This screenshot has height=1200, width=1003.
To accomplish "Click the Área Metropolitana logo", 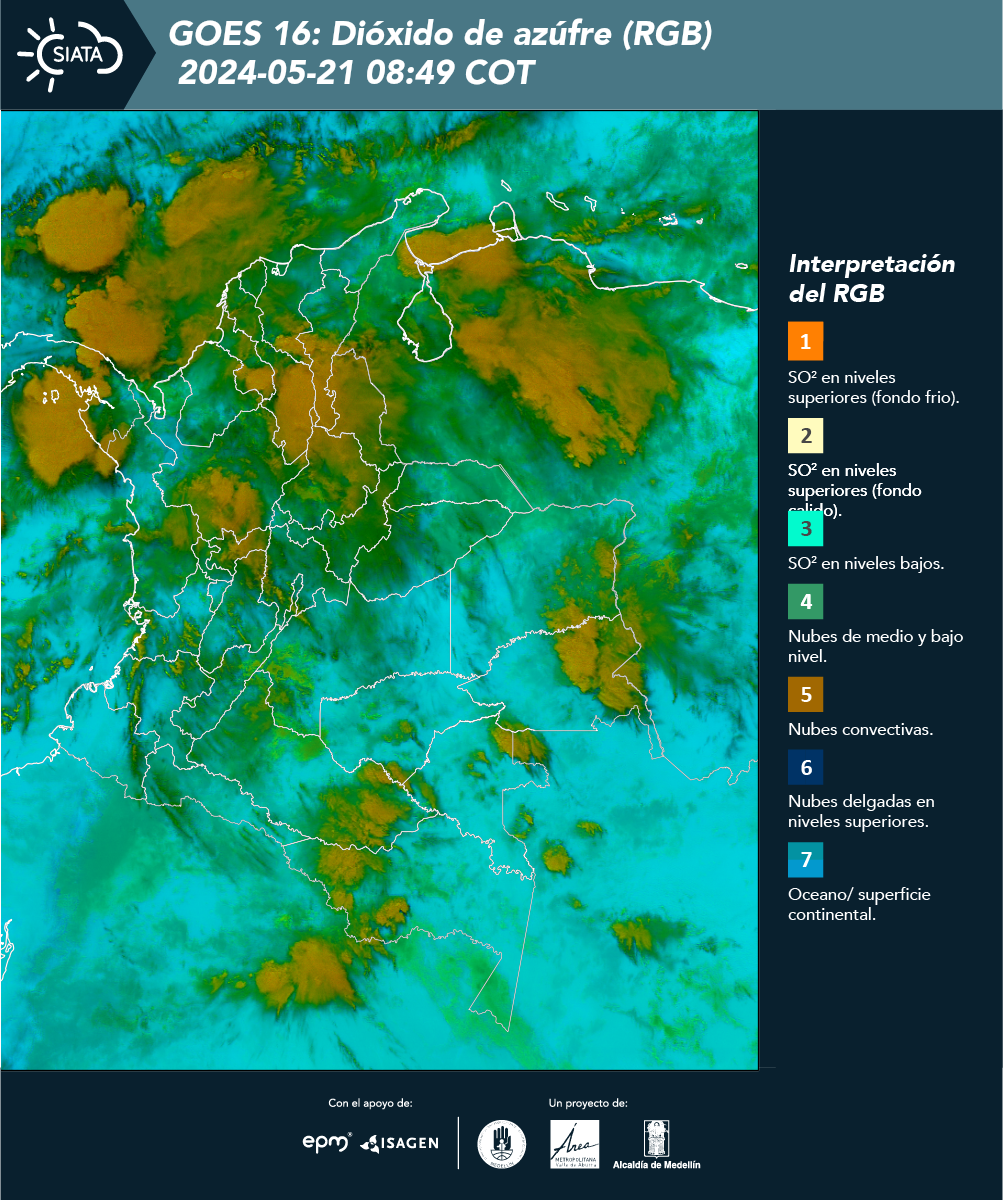I will [x=575, y=1144].
